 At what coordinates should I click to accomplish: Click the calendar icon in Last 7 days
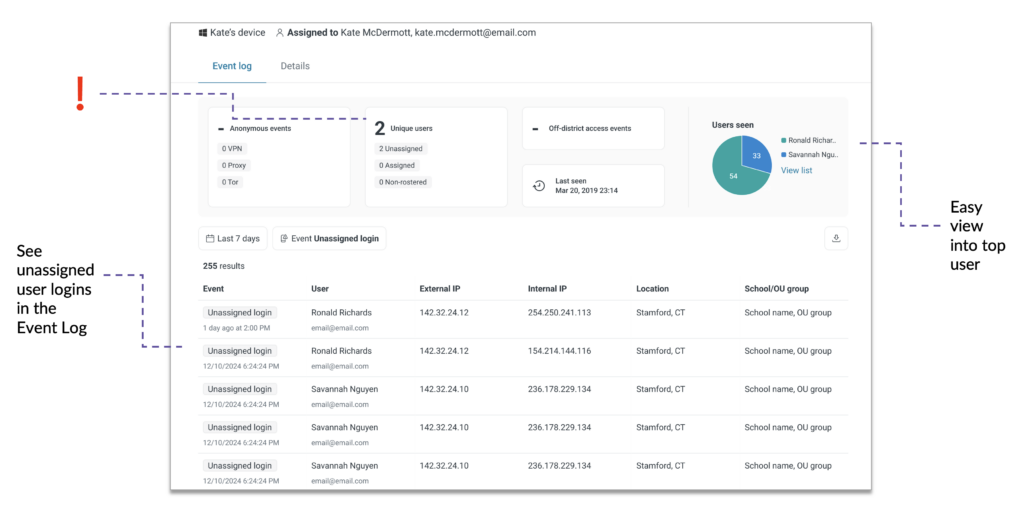tap(209, 239)
